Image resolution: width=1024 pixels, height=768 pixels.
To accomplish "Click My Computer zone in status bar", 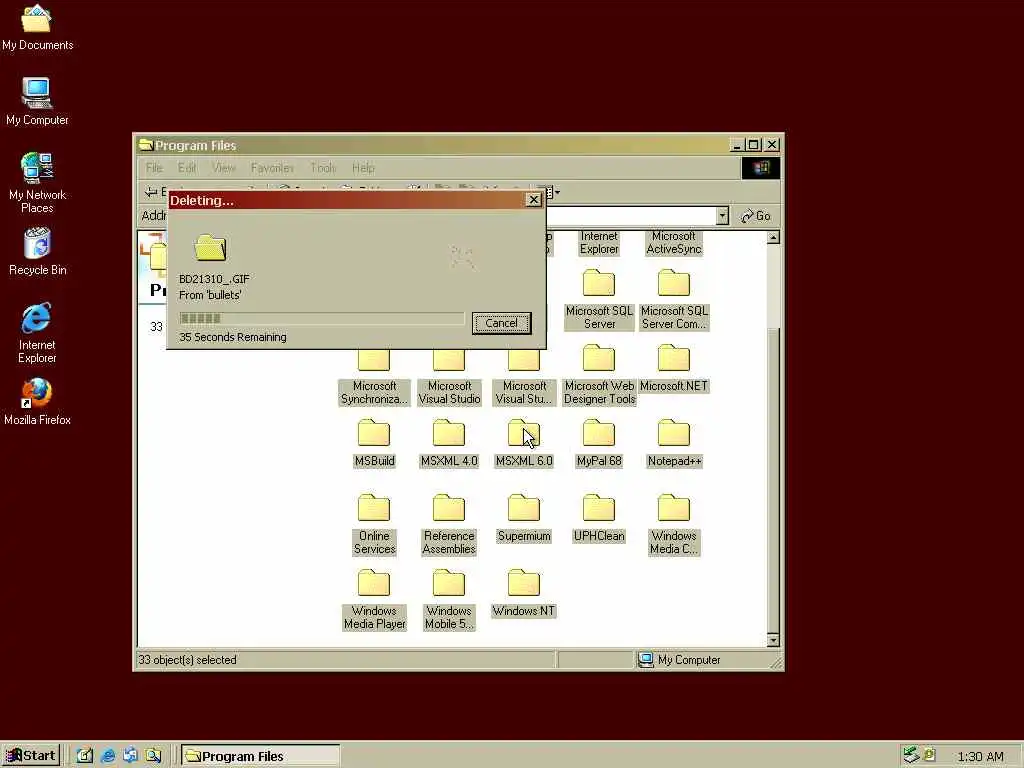I will click(x=679, y=660).
